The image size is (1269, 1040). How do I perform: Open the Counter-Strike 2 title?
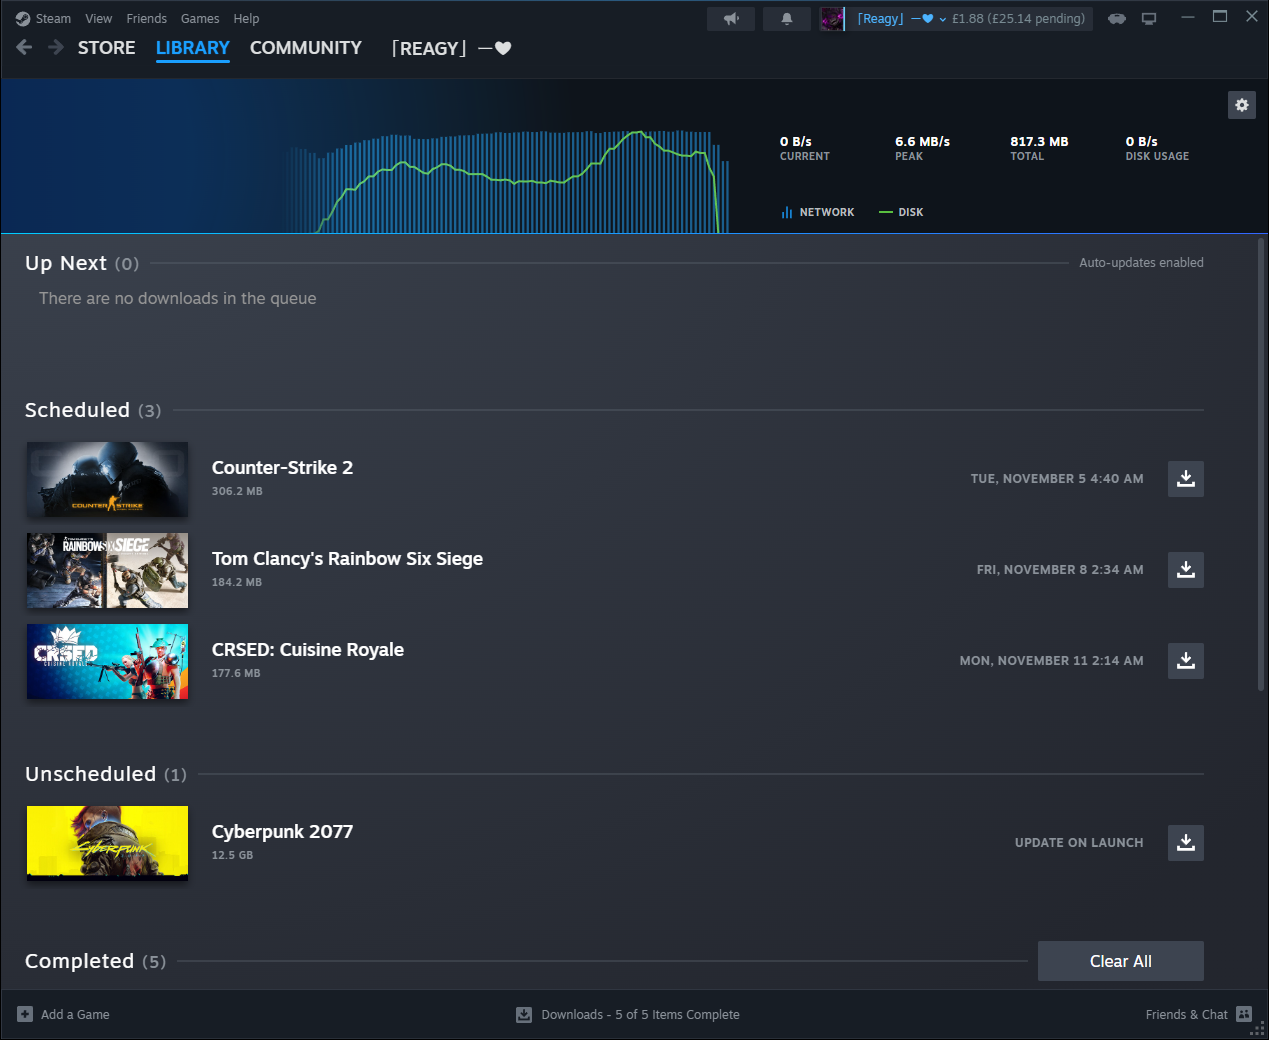[x=282, y=468]
